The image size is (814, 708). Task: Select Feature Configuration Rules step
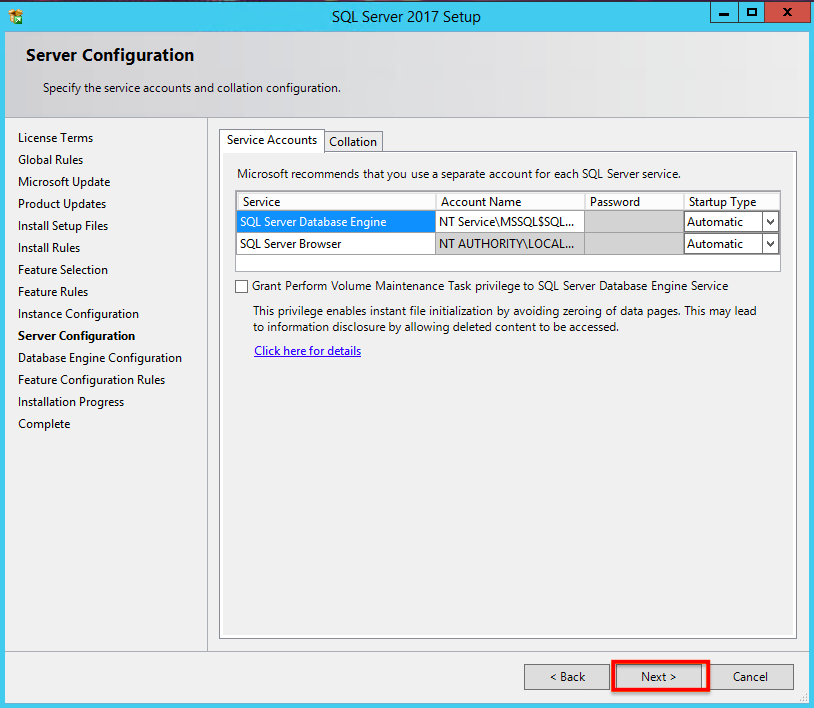point(91,380)
